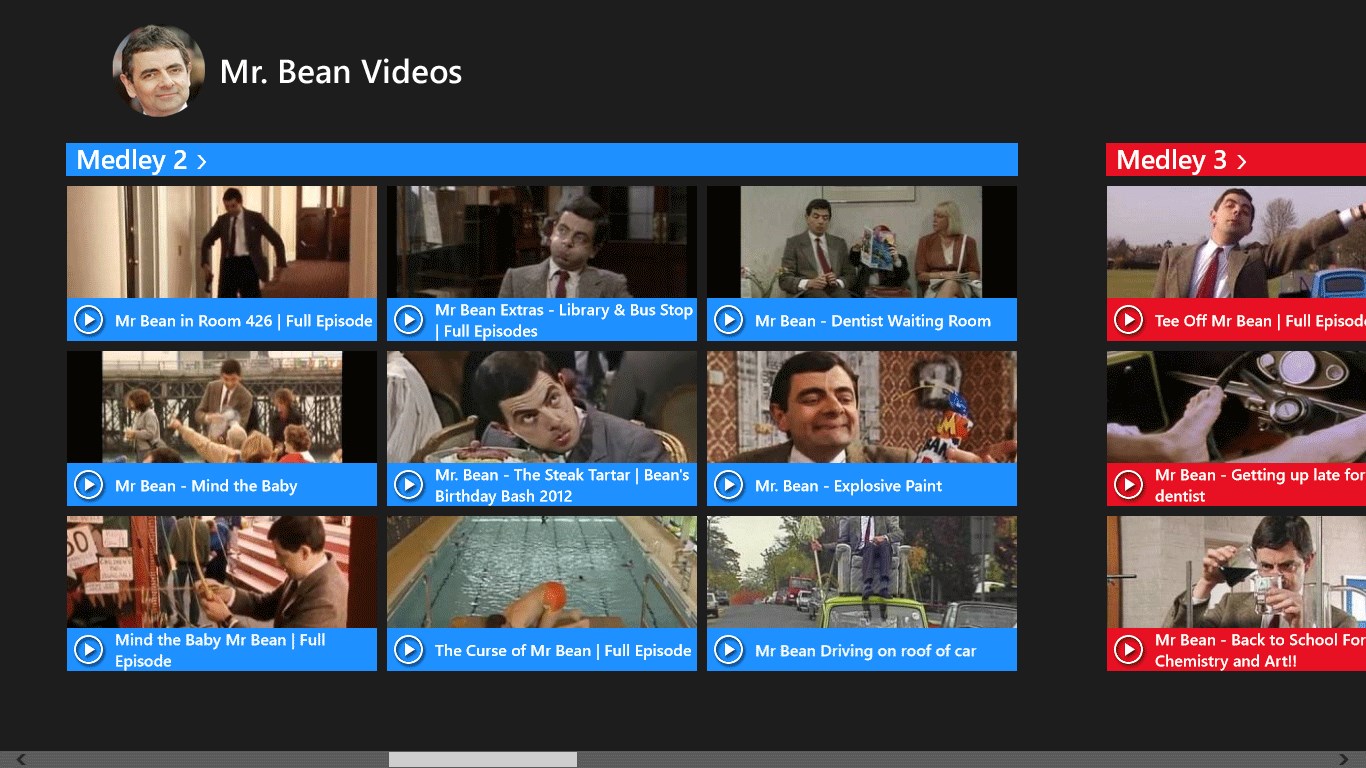This screenshot has width=1366, height=768.
Task: Open swimming pool thumbnail of Curse of Mr Bean
Action: tap(542, 572)
